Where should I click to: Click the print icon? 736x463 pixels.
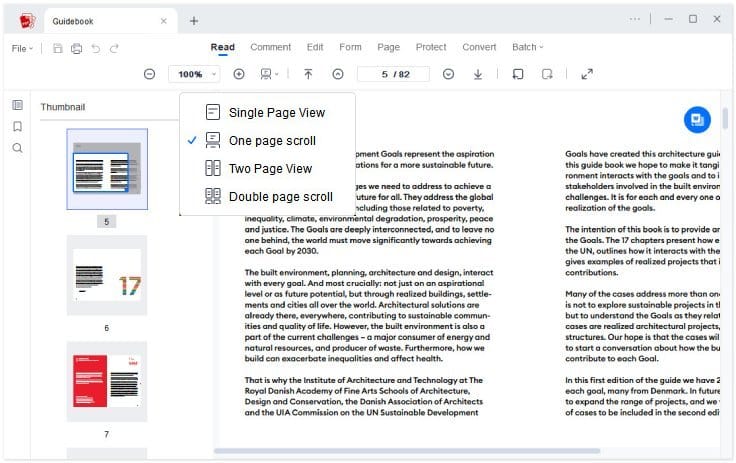(77, 48)
